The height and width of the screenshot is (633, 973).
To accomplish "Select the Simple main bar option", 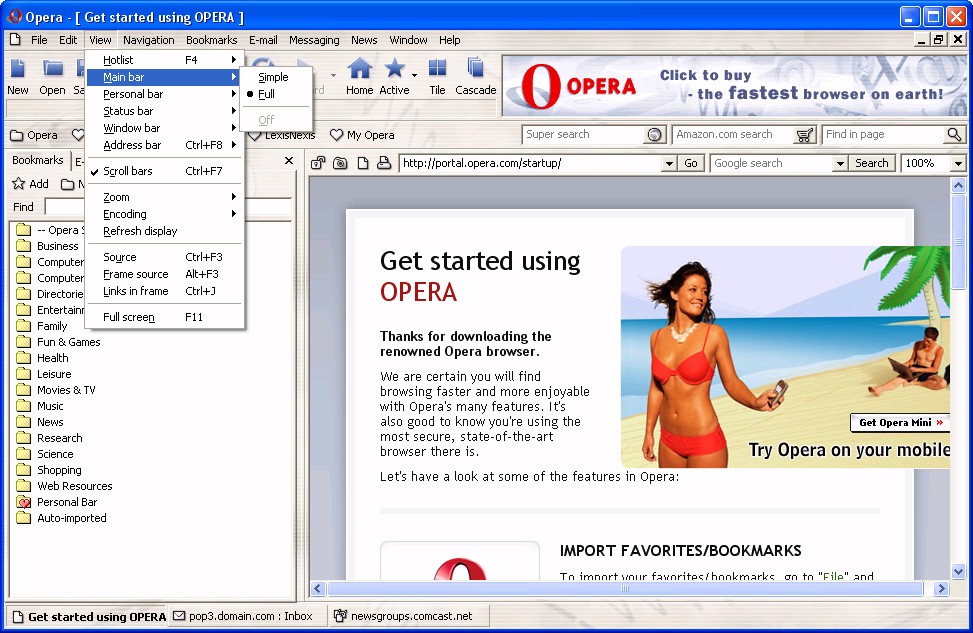I will tap(276, 77).
